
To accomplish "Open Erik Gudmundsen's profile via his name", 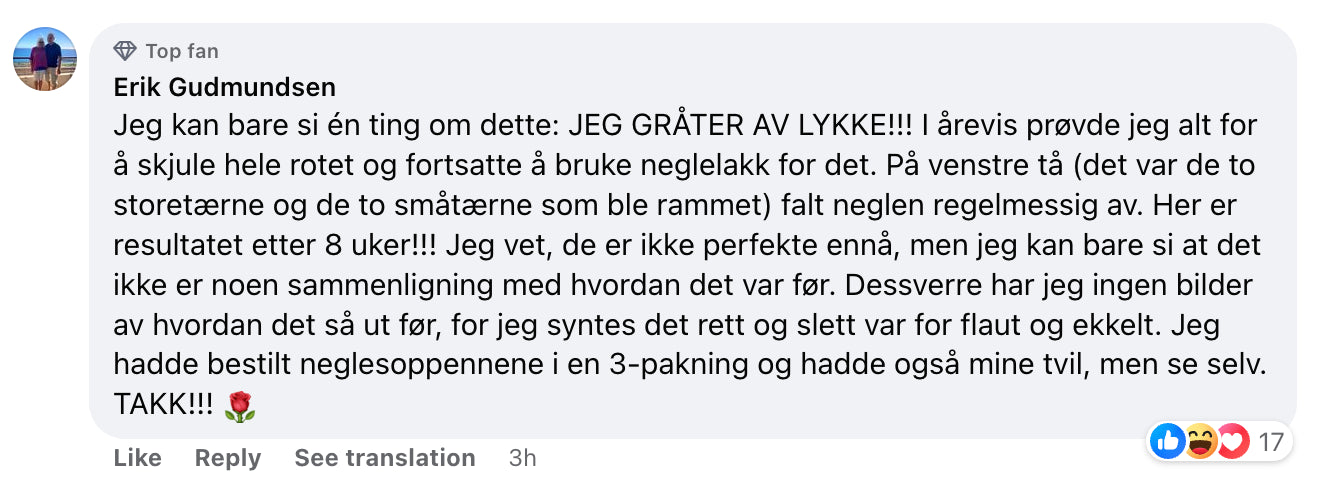I will tap(224, 88).
